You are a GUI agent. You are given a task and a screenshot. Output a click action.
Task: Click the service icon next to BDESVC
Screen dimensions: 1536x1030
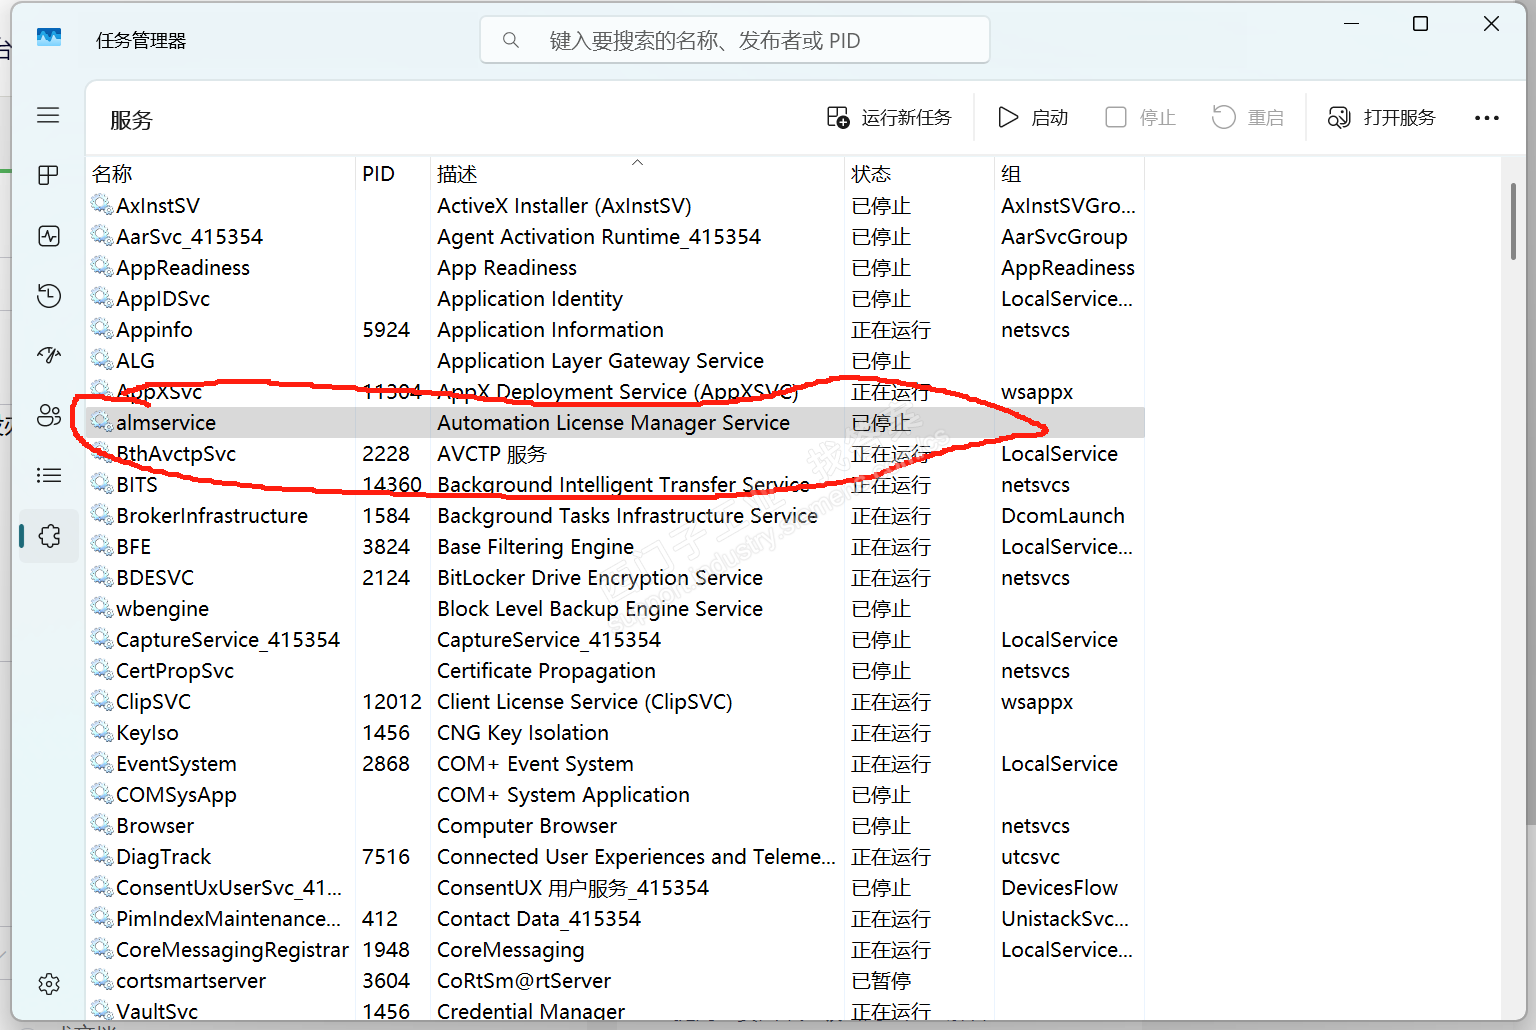coord(101,577)
